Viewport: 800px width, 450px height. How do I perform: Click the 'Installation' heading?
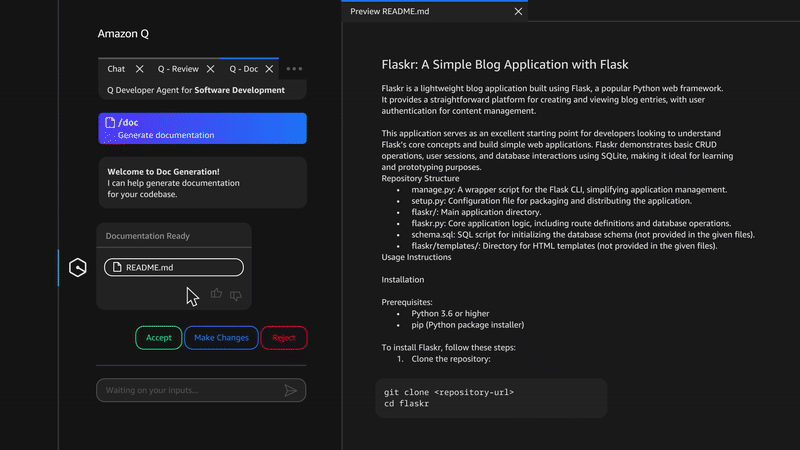click(403, 280)
